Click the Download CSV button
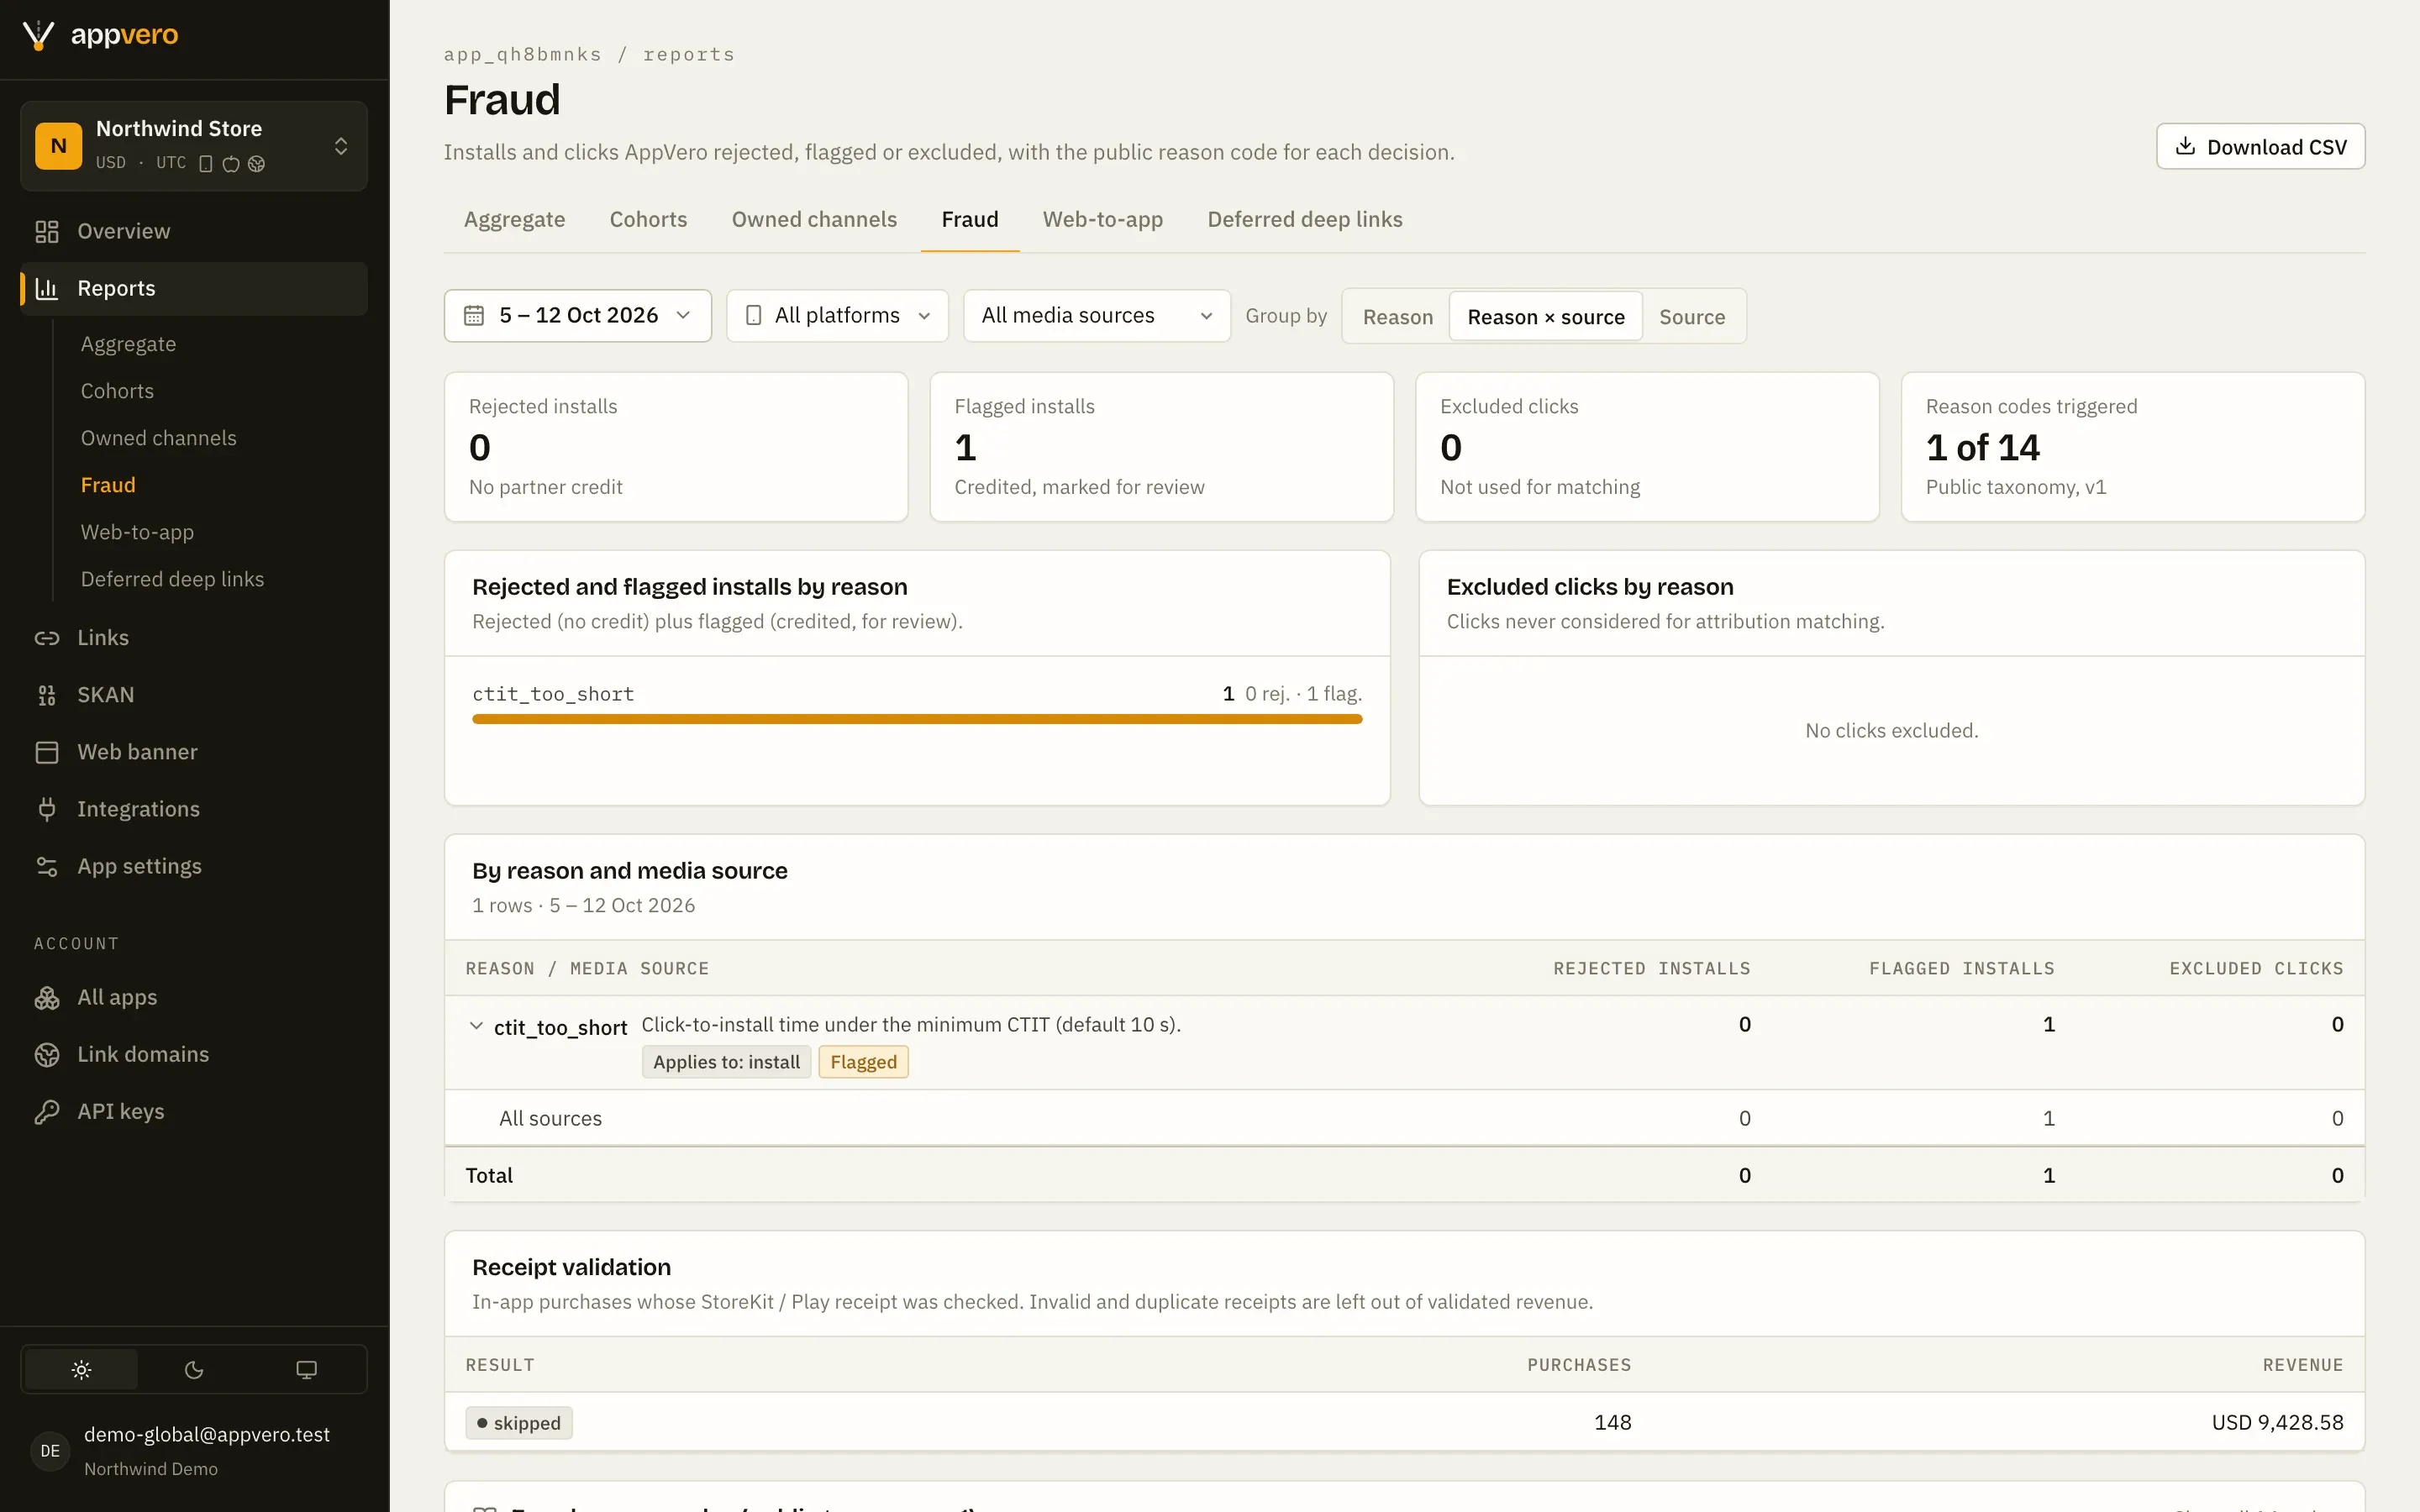 coord(2260,146)
